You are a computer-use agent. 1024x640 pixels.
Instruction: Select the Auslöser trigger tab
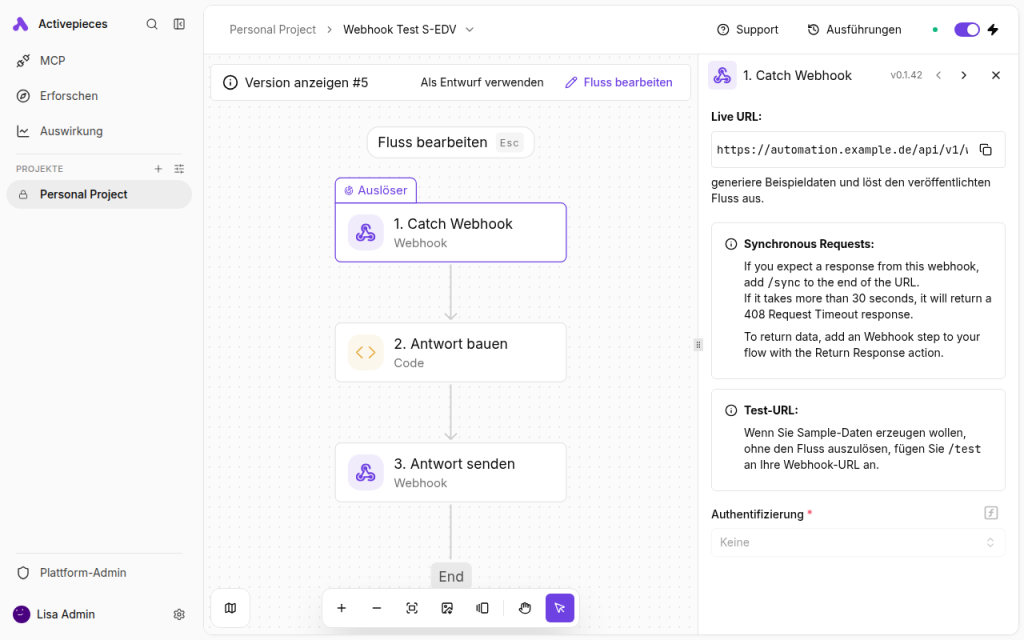(376, 190)
